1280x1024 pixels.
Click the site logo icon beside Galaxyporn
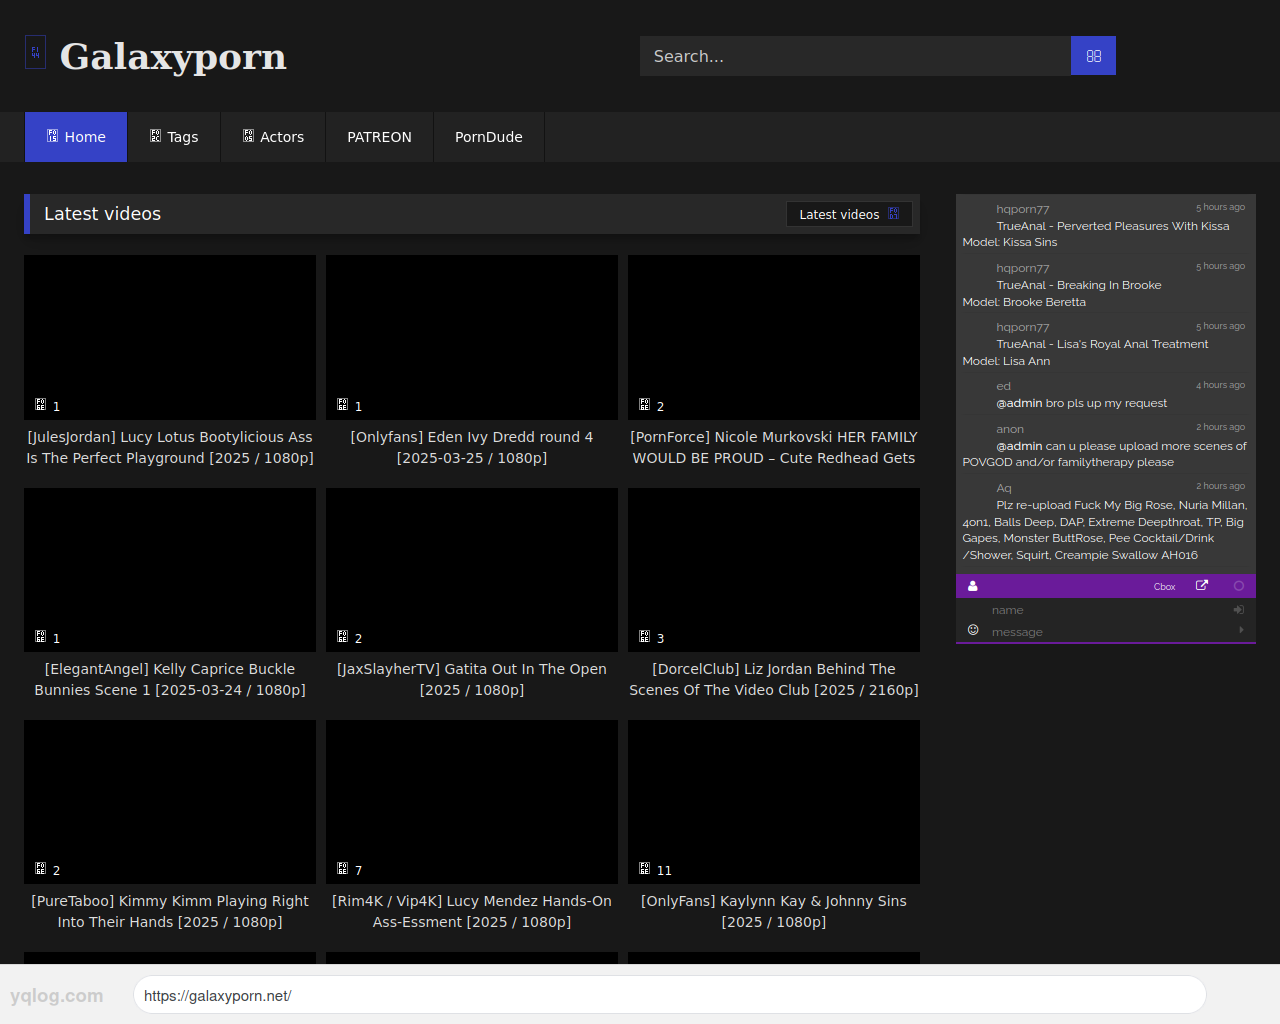[x=35, y=53]
